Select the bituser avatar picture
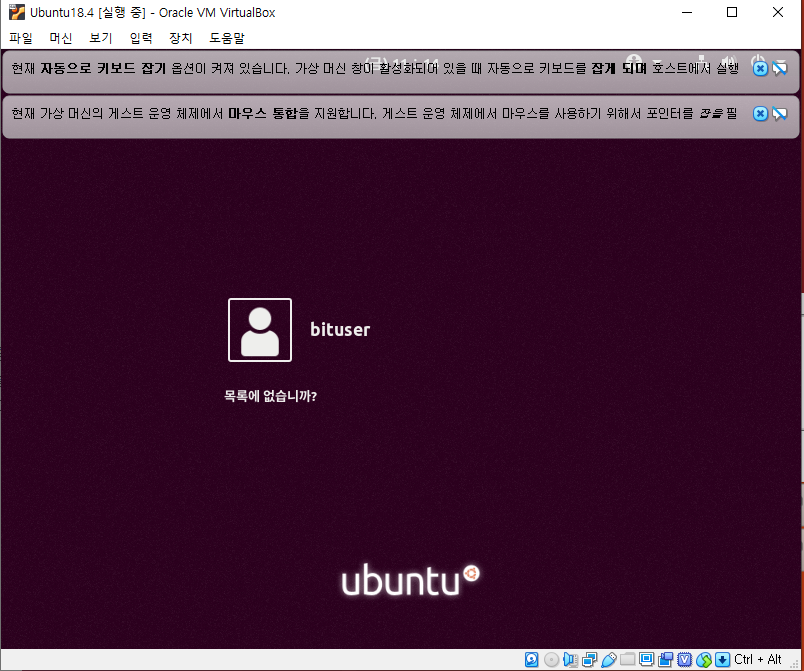The height and width of the screenshot is (671, 804). click(260, 330)
